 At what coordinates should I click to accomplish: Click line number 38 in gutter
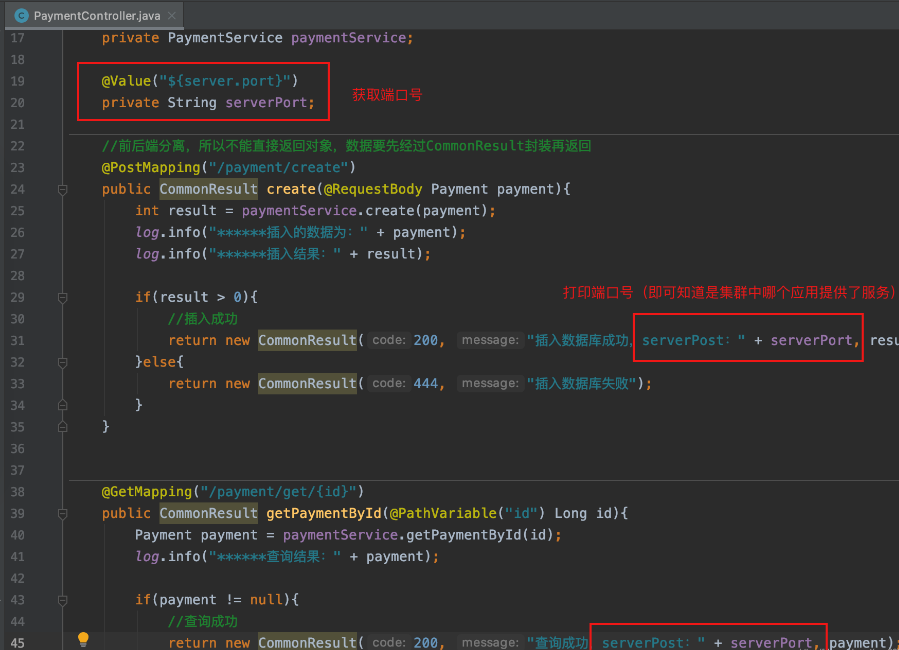click(x=18, y=492)
